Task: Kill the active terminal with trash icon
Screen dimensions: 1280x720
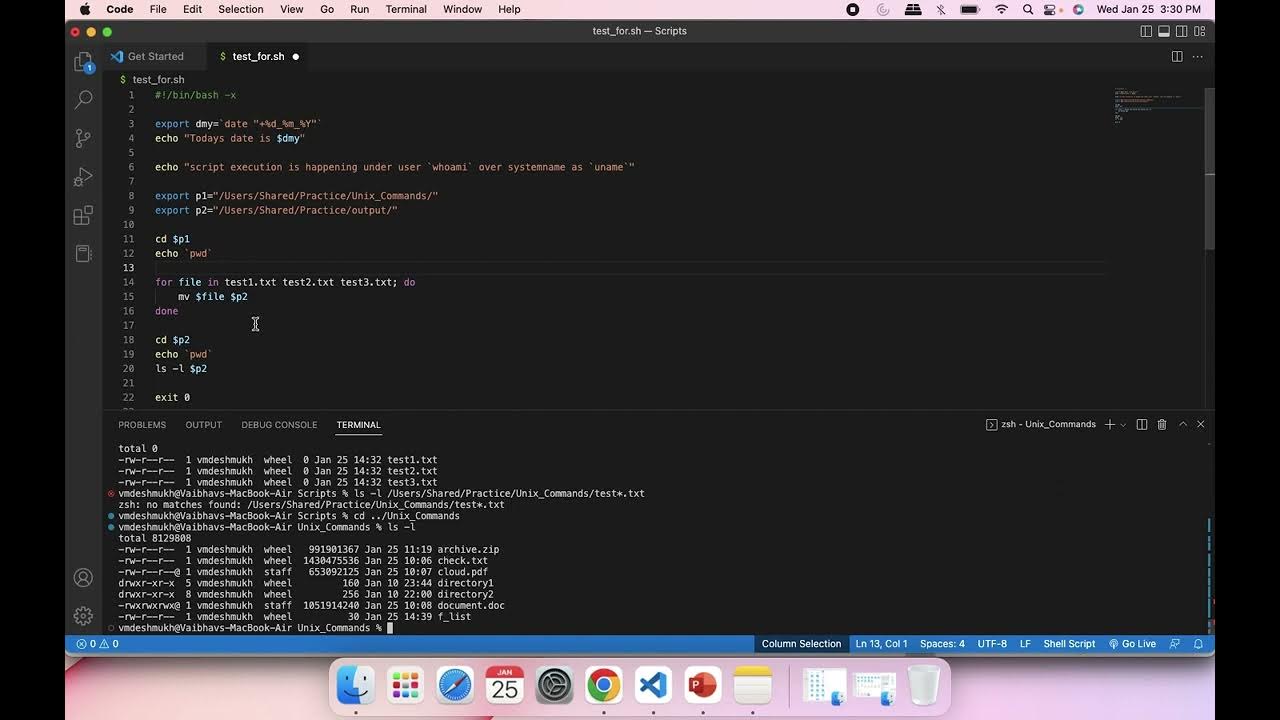Action: click(1161, 424)
